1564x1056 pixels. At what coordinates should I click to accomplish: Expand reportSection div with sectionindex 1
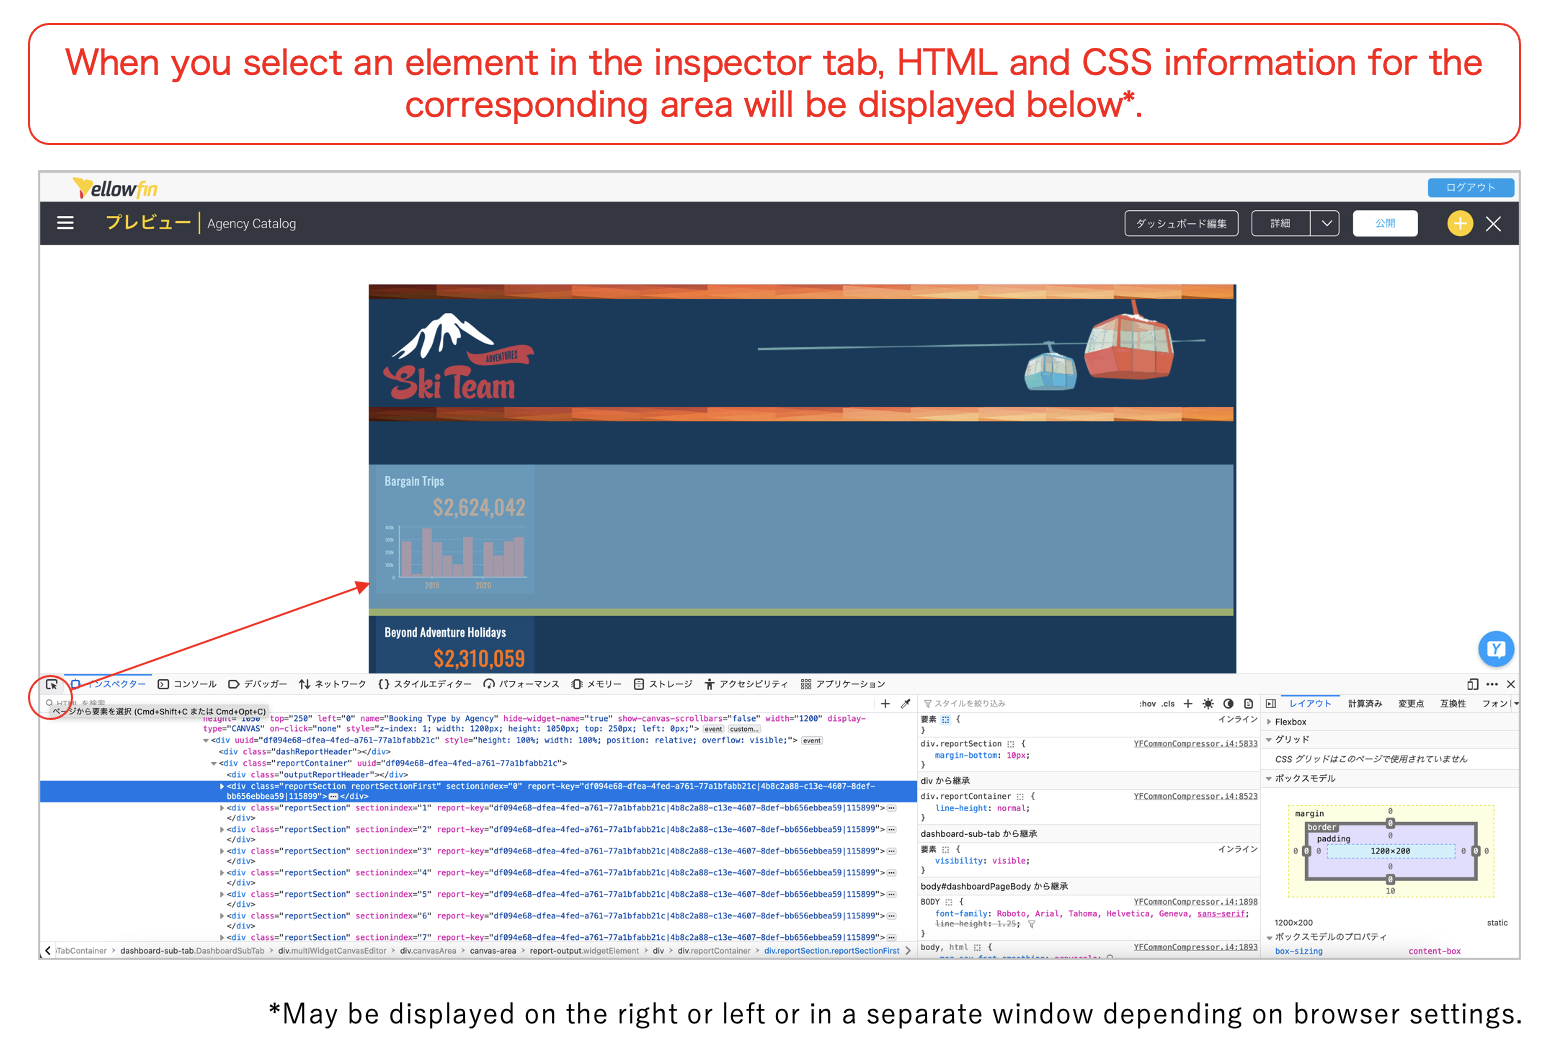click(x=222, y=808)
